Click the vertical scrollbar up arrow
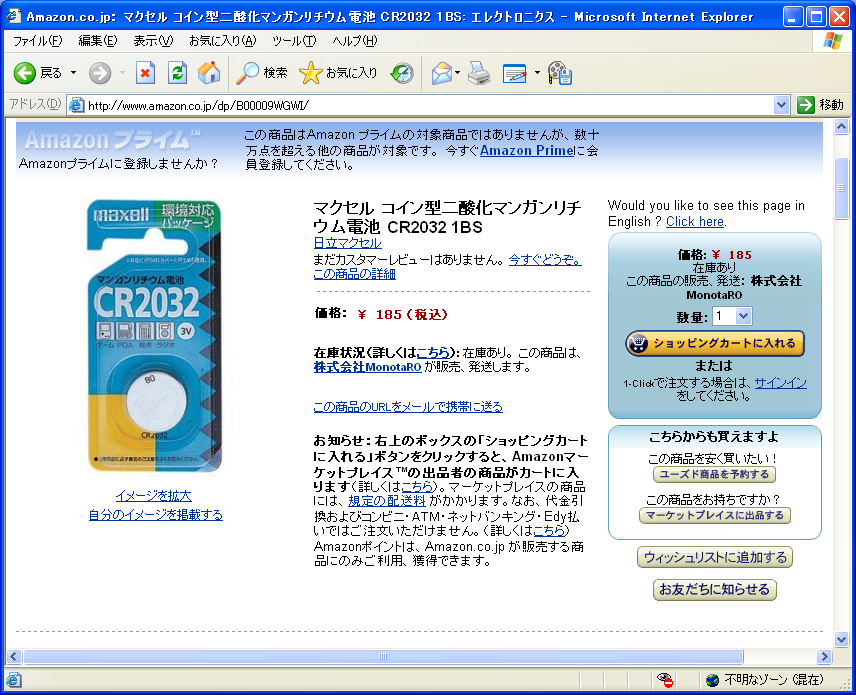 pyautogui.click(x=841, y=127)
